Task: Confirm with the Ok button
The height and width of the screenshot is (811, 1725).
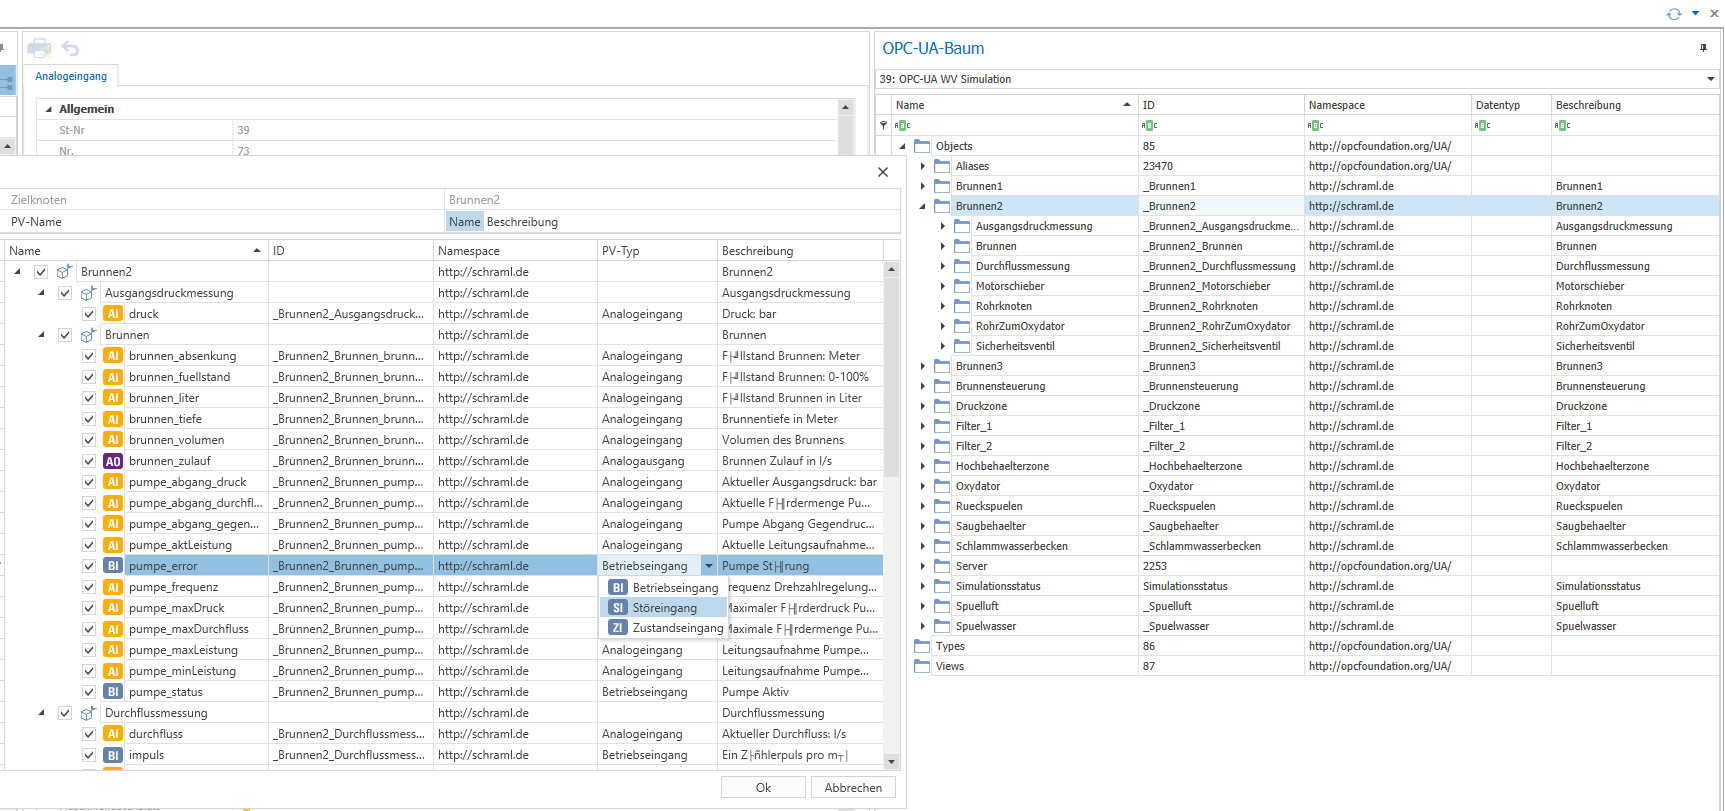Action: pos(763,788)
